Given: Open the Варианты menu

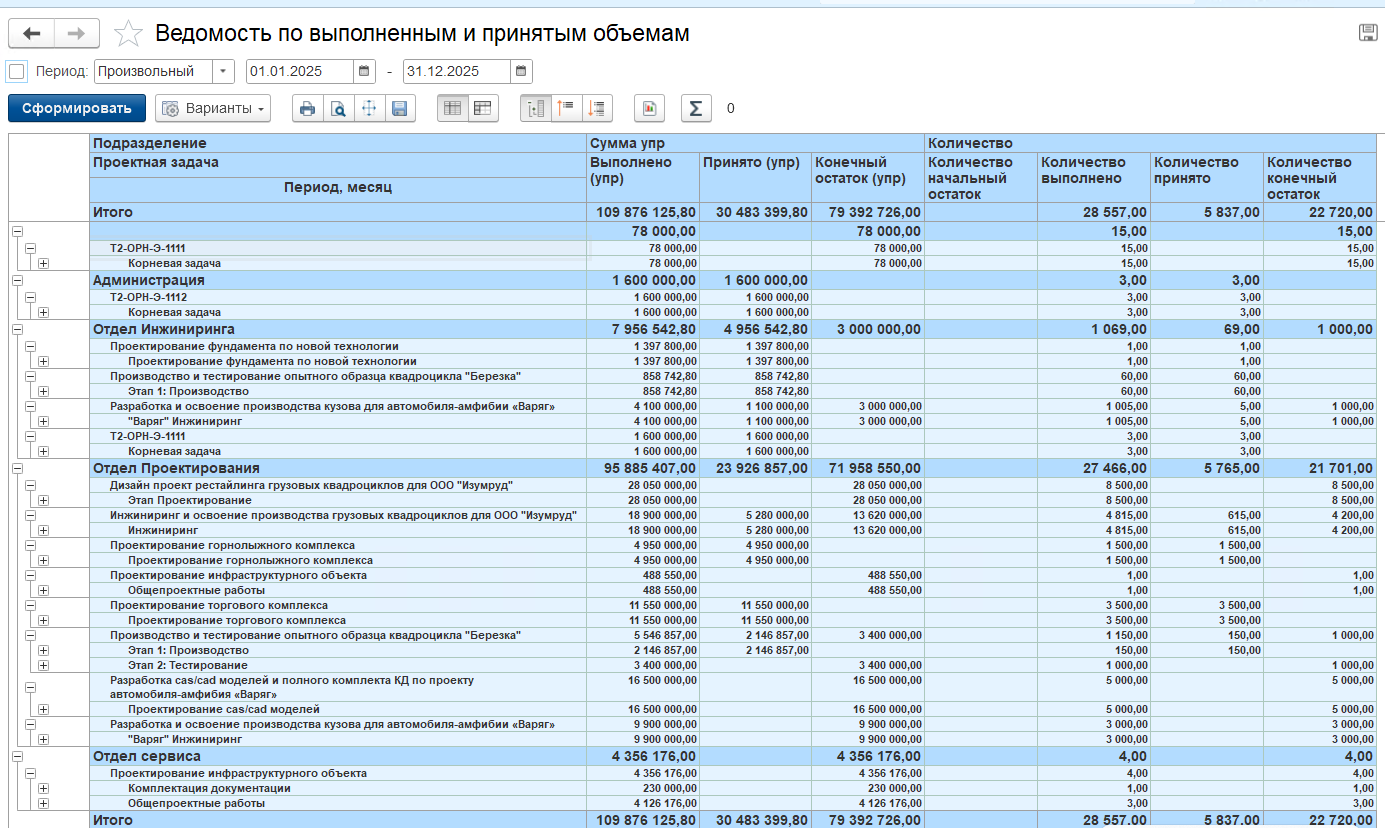Looking at the screenshot, I should click(213, 108).
